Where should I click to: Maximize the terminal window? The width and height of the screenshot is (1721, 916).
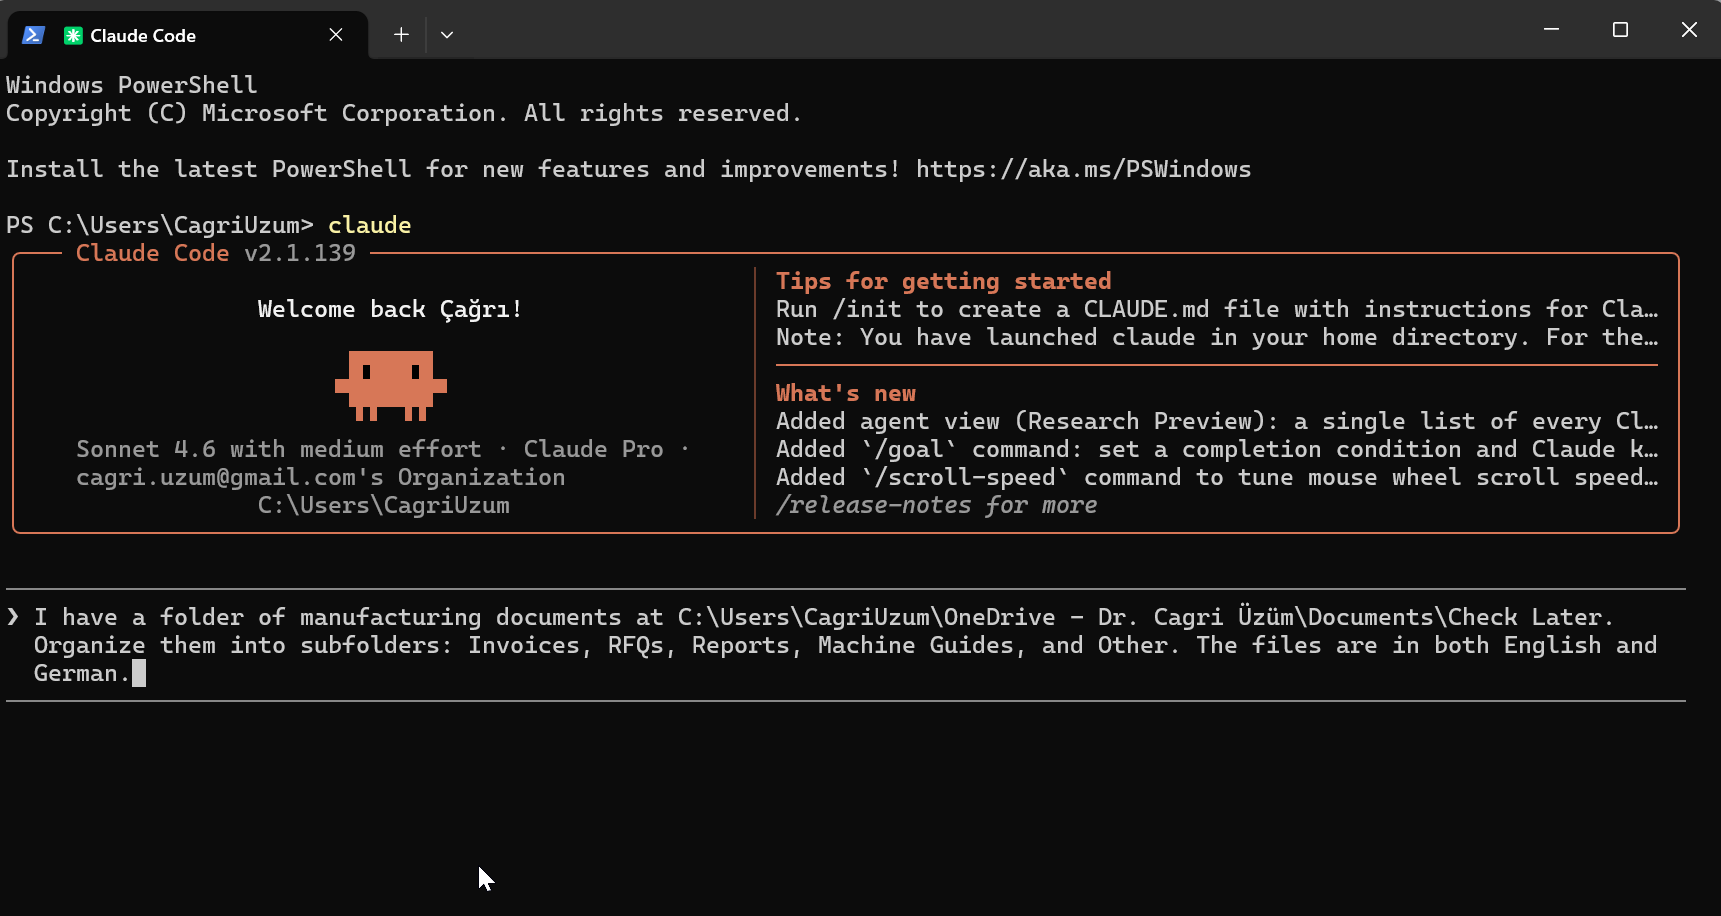tap(1620, 30)
